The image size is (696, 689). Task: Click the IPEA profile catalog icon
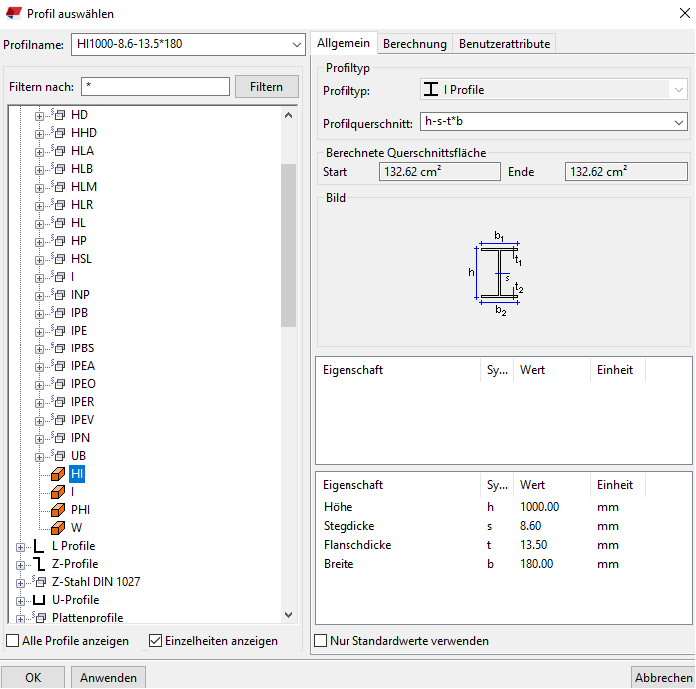coord(58,366)
